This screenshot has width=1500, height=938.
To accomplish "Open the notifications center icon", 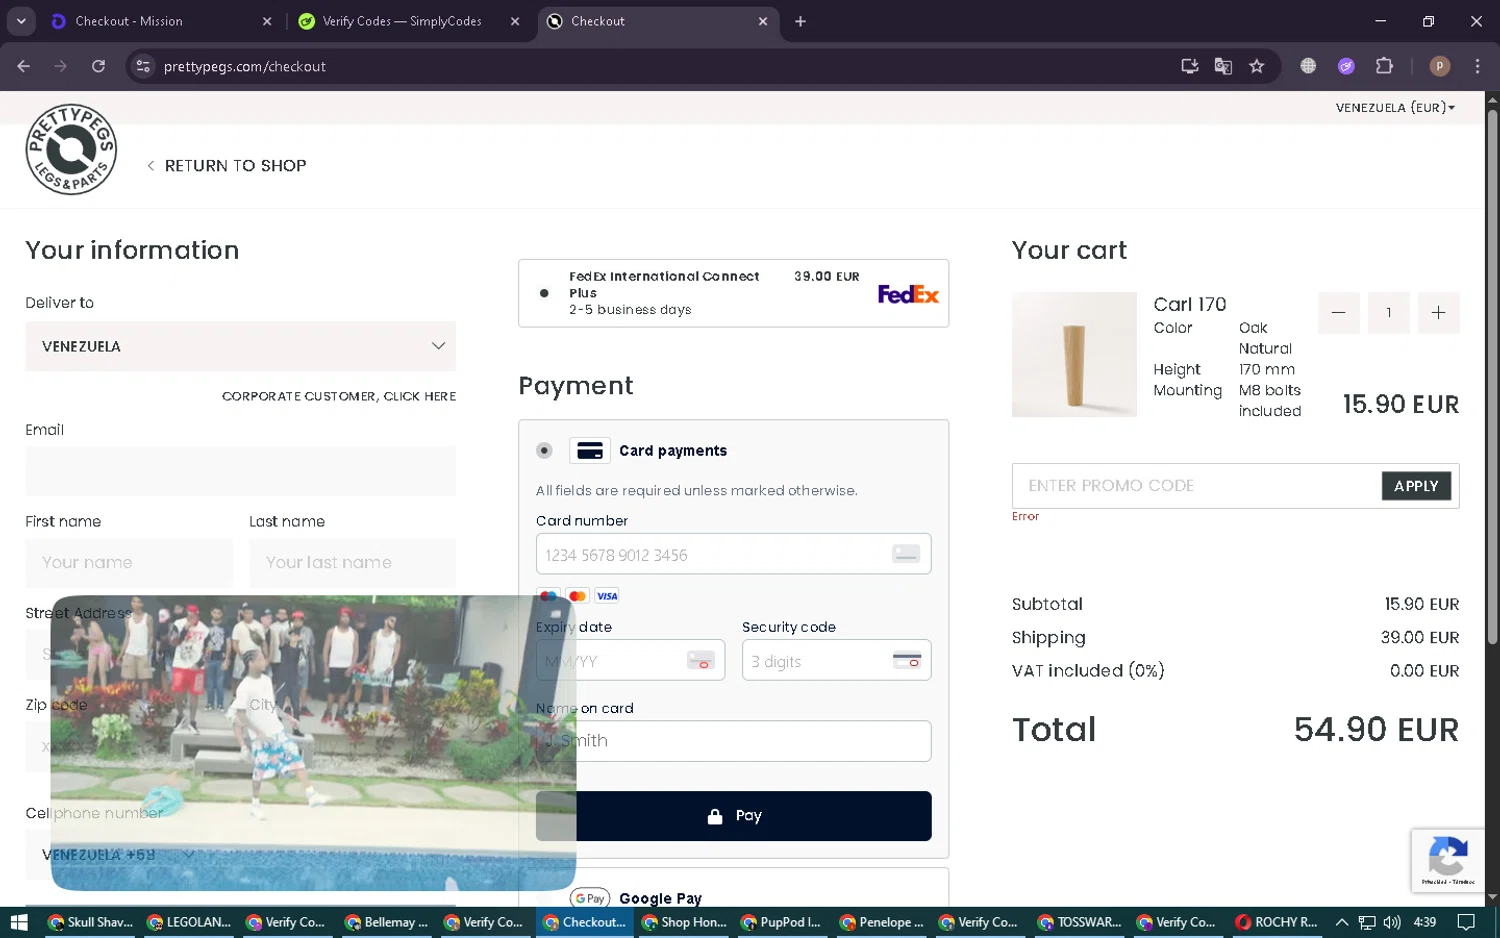I will coord(1466,922).
